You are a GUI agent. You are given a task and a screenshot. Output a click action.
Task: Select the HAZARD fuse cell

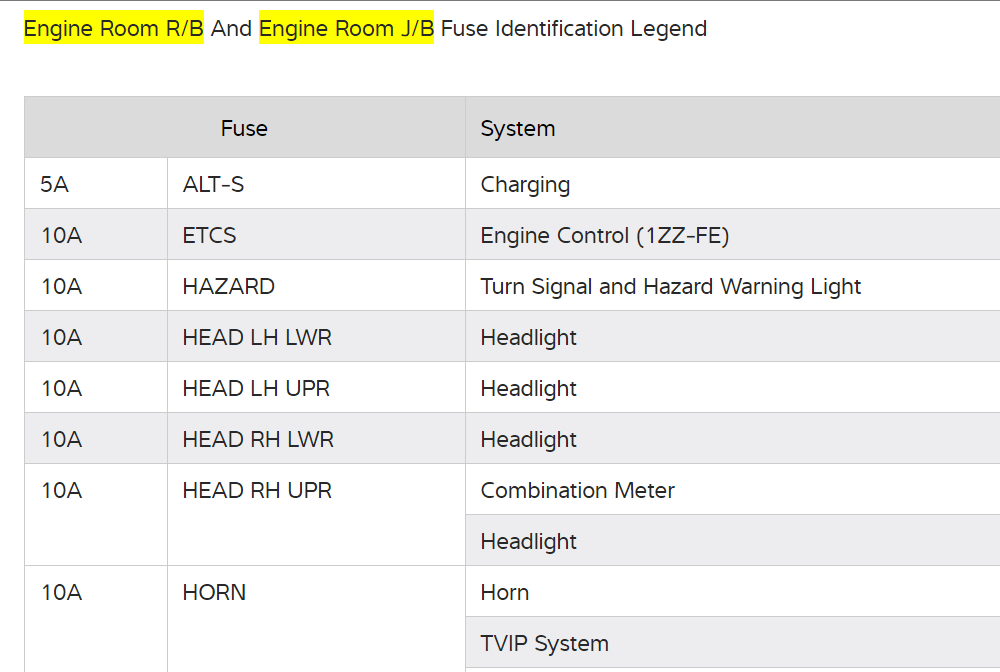[x=228, y=286]
